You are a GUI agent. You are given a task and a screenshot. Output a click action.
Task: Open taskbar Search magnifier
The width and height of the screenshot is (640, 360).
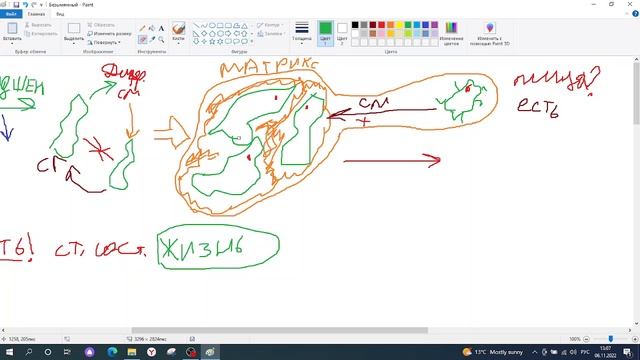[29, 352]
